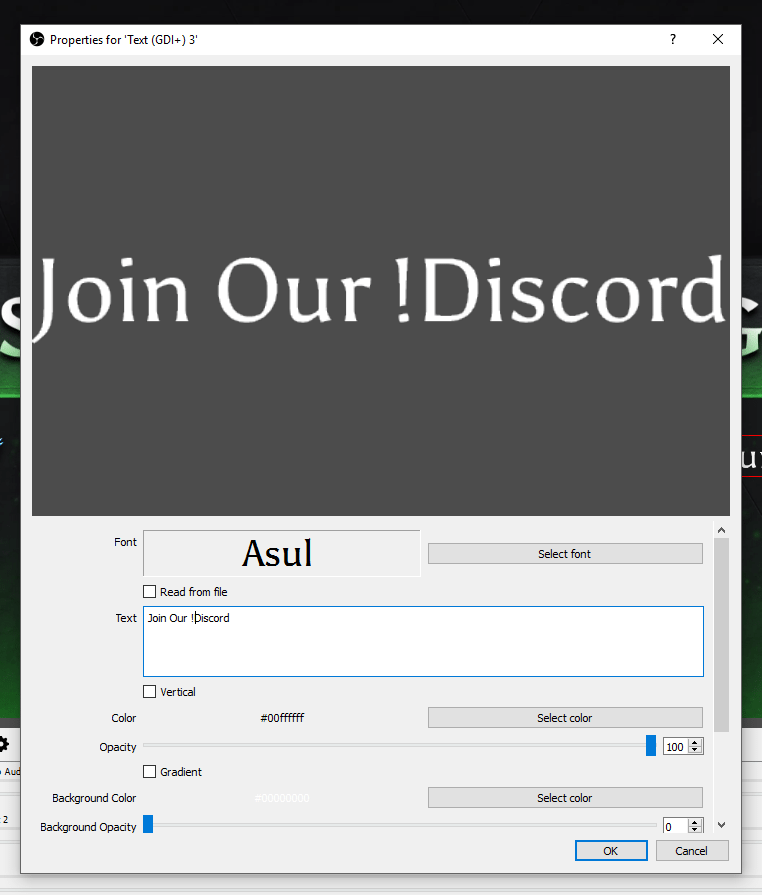Decrease Opacity with the spinbox down arrow
This screenshot has height=895, width=762.
(695, 751)
